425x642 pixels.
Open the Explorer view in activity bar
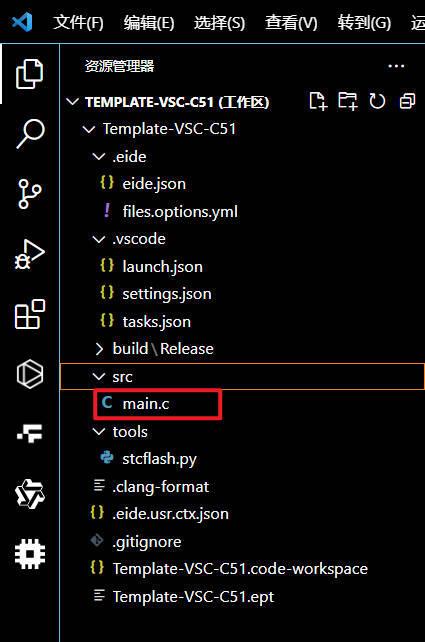pyautogui.click(x=29, y=74)
